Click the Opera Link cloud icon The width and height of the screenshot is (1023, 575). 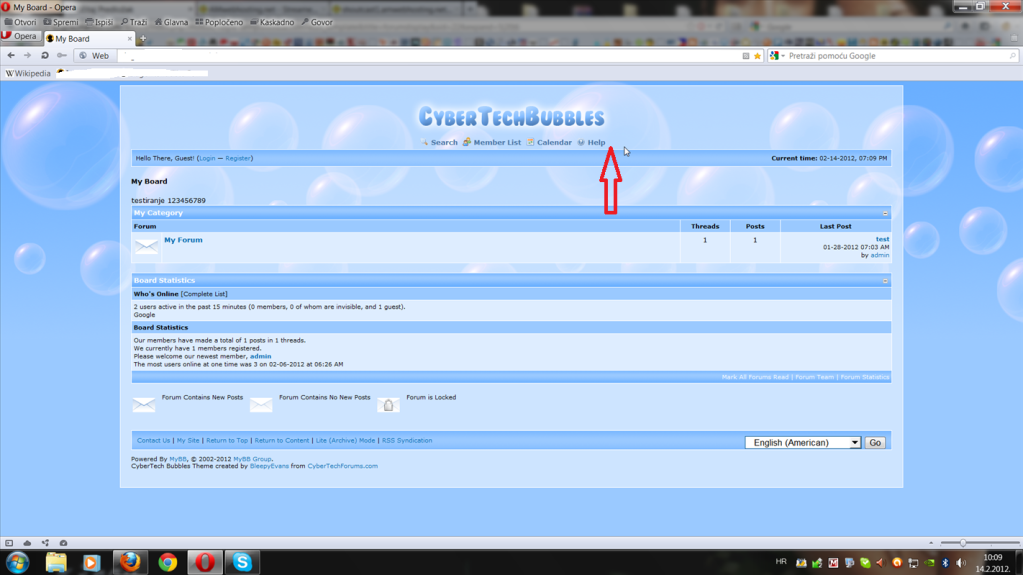(x=27, y=543)
